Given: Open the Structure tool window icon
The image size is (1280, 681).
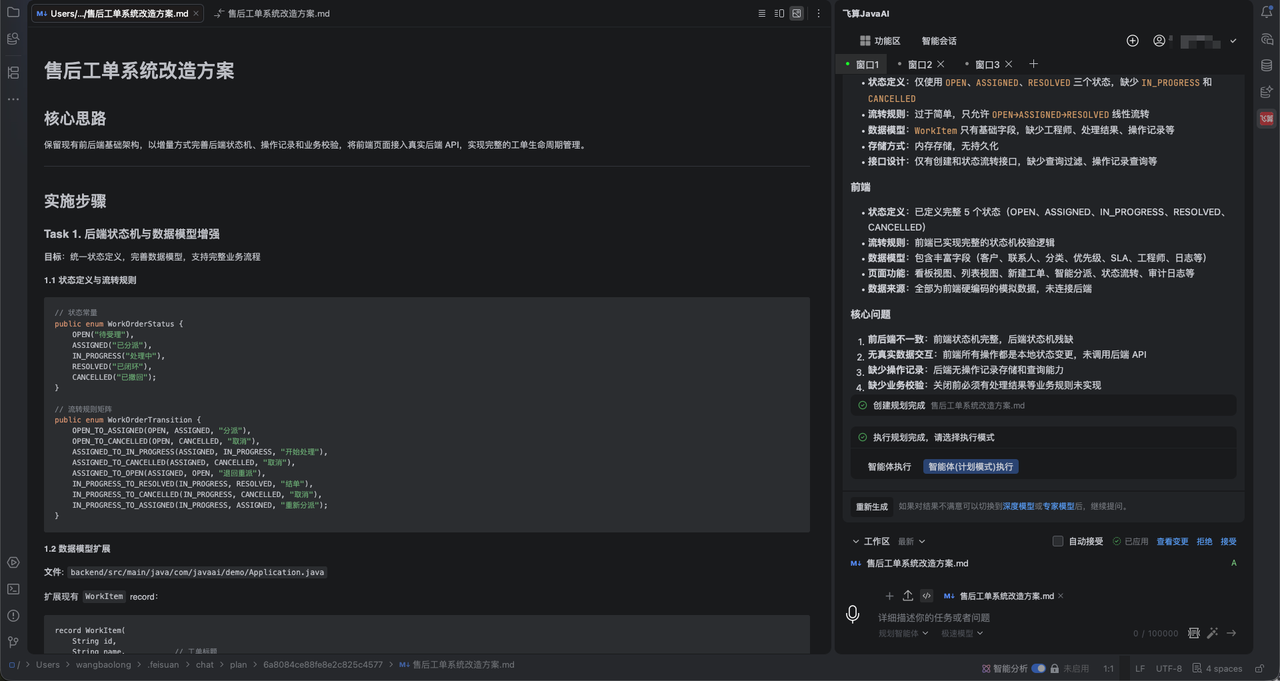Looking at the screenshot, I should pyautogui.click(x=13, y=72).
